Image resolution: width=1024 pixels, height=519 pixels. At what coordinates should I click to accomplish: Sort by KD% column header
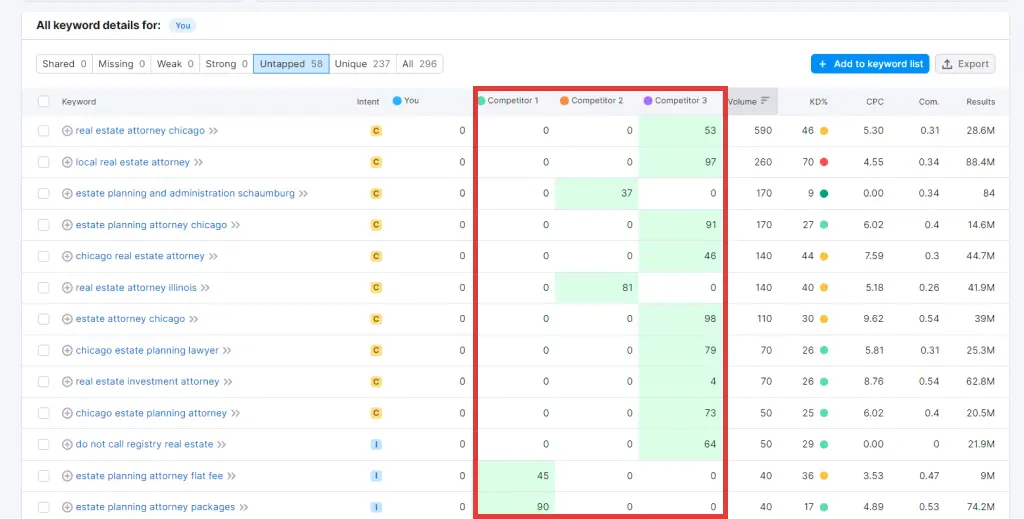[817, 101]
